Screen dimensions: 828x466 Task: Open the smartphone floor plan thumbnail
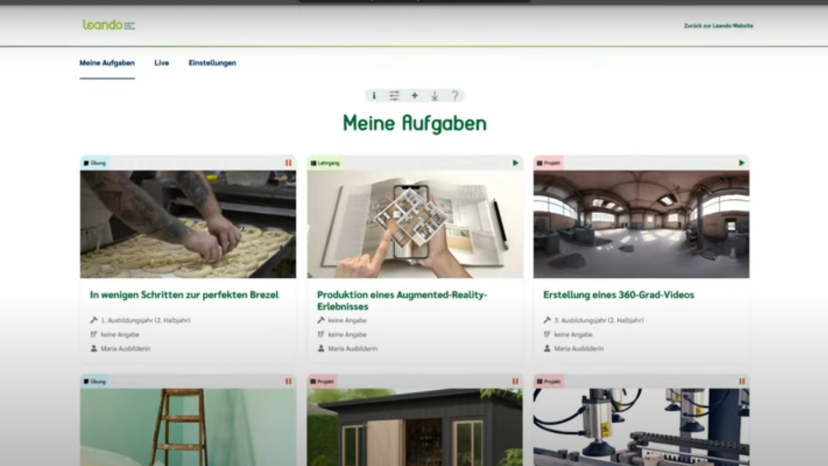click(415, 224)
